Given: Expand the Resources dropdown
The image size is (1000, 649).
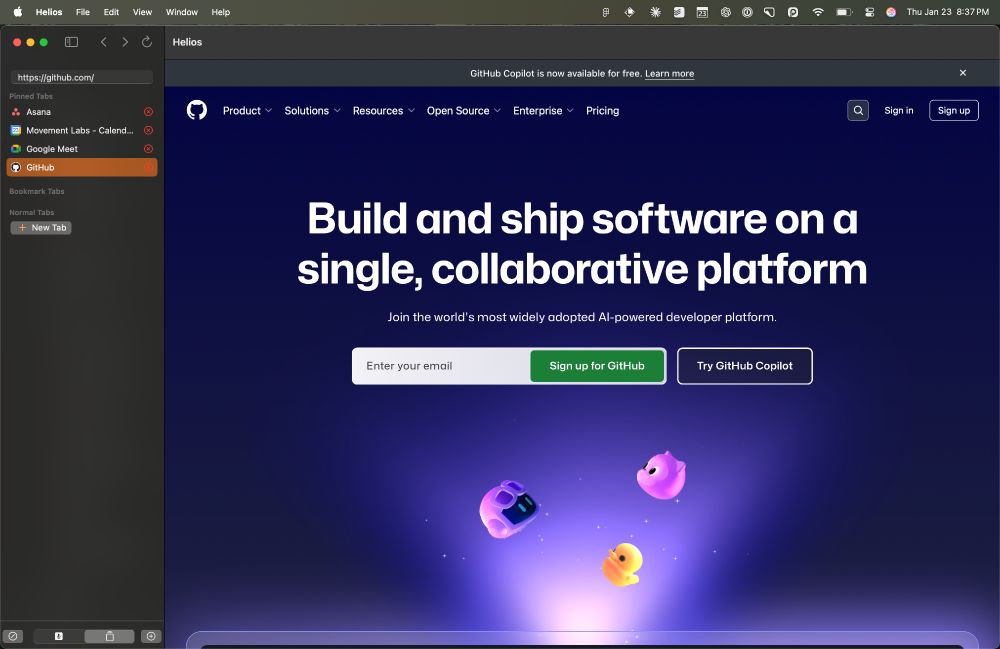Looking at the screenshot, I should click(384, 110).
